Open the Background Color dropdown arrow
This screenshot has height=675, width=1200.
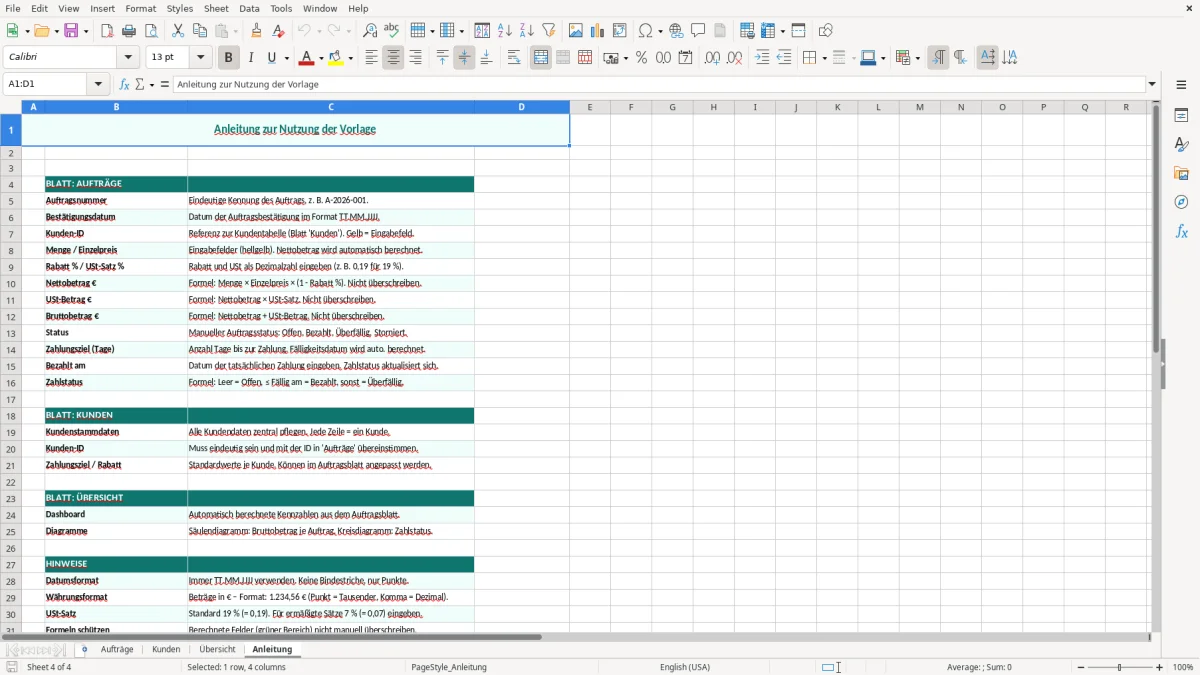[351, 58]
